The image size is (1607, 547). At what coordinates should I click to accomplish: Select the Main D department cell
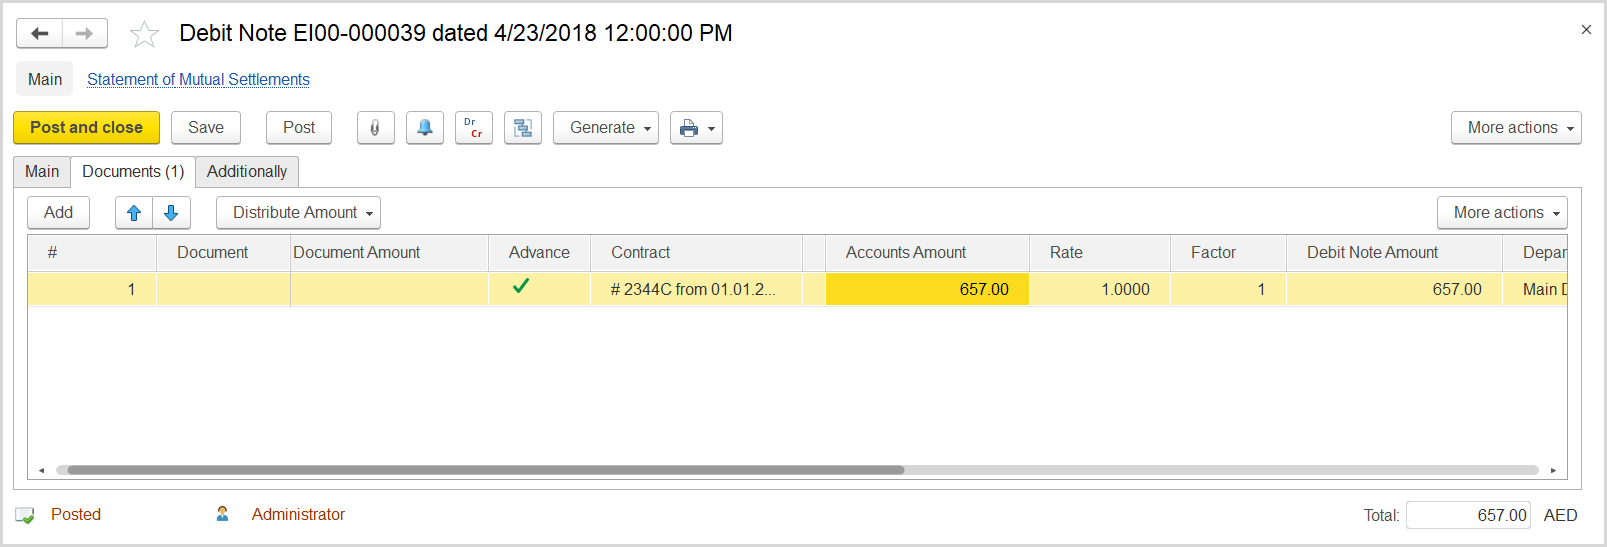tap(1535, 289)
